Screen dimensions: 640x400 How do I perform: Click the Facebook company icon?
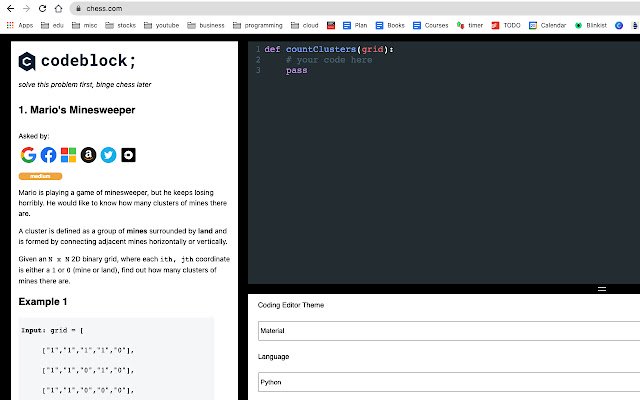[48, 155]
